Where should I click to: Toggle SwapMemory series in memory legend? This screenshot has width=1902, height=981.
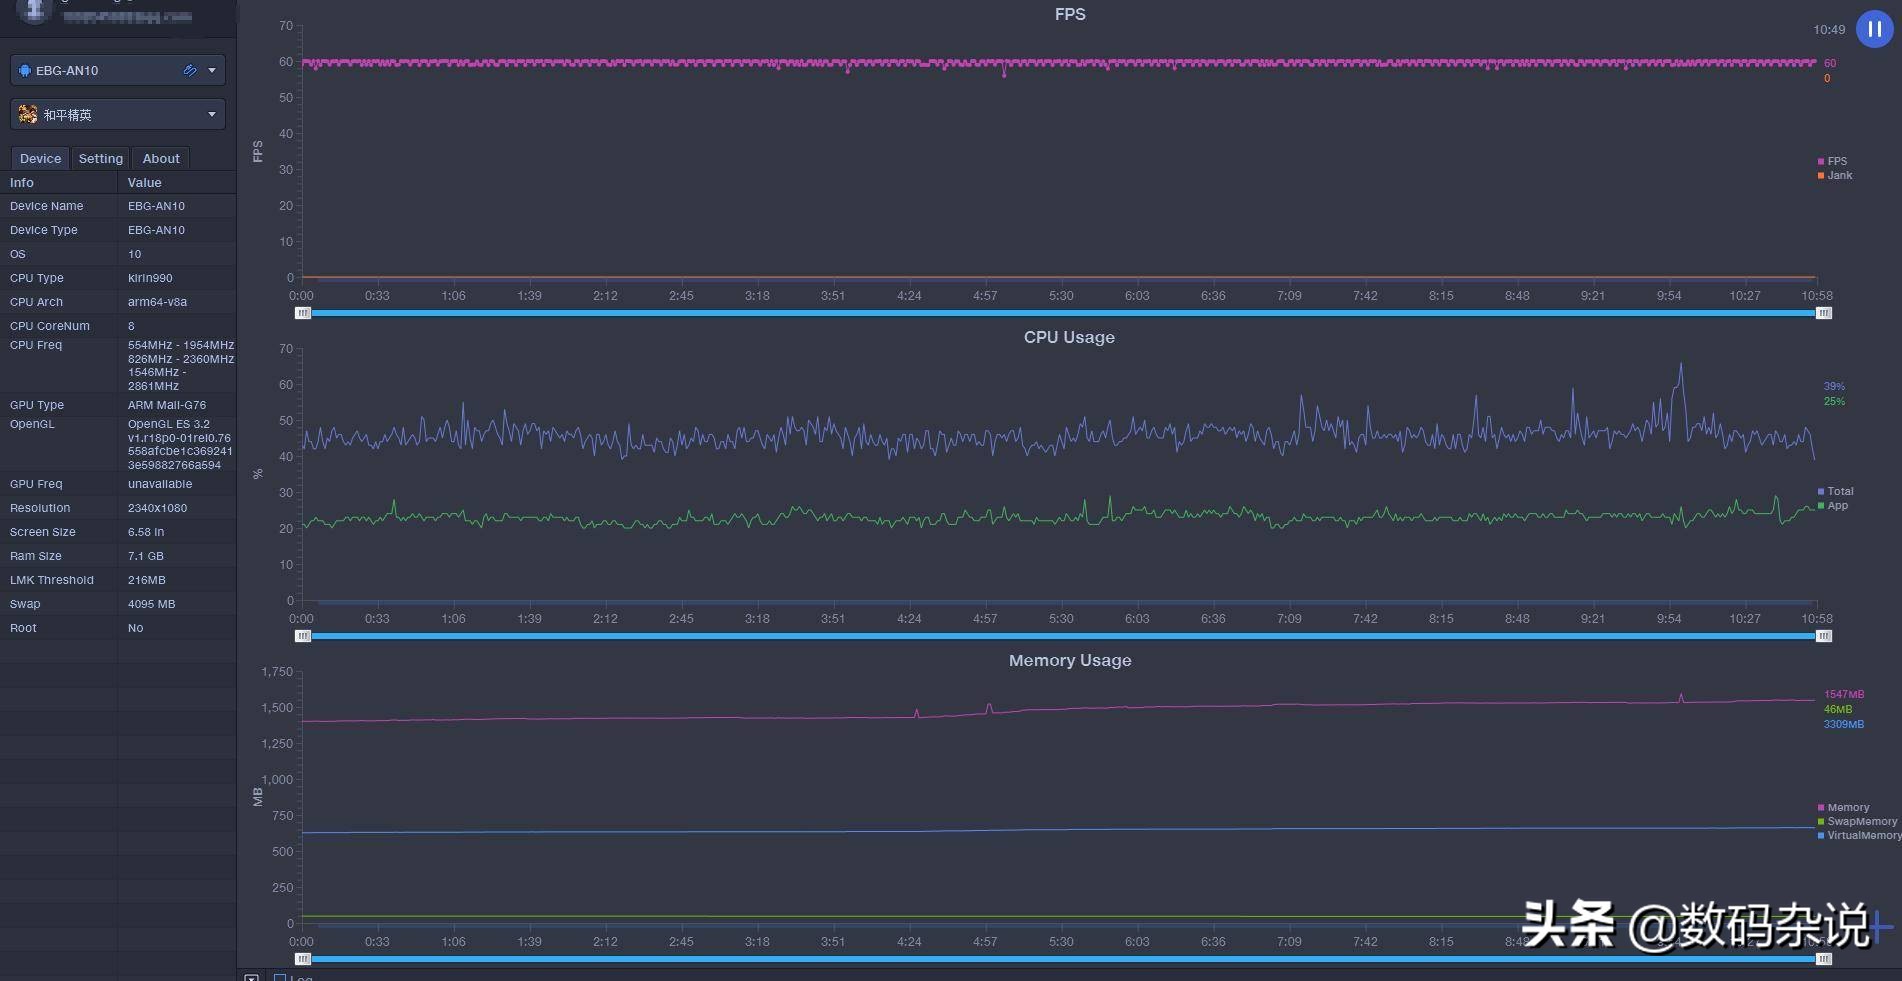click(x=1860, y=822)
